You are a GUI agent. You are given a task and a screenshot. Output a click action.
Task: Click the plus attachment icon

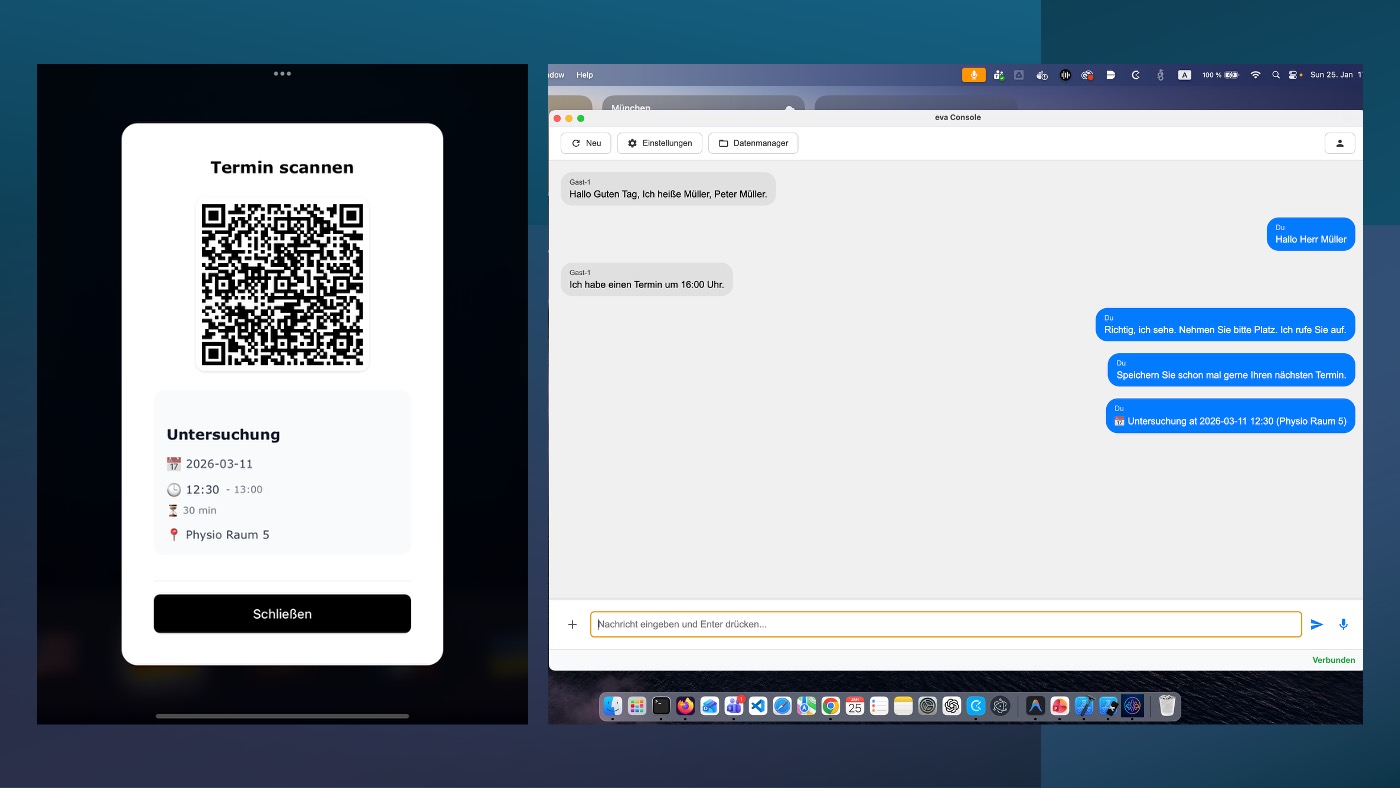click(x=572, y=624)
